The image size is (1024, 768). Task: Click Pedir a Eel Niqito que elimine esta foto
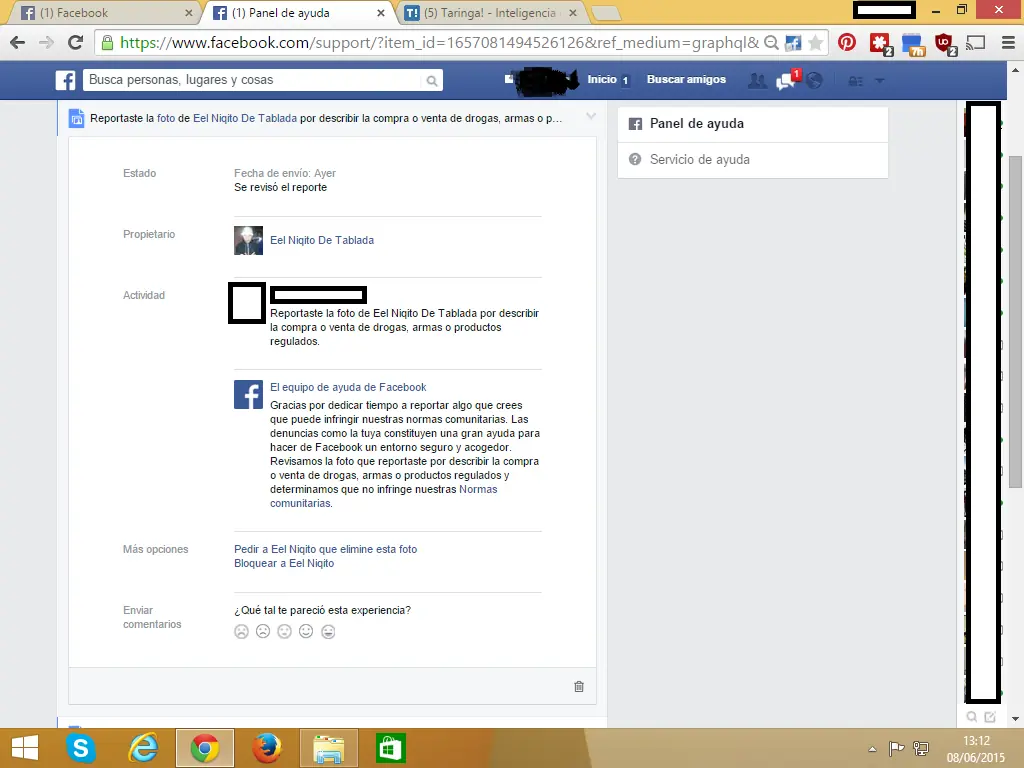pyautogui.click(x=325, y=549)
